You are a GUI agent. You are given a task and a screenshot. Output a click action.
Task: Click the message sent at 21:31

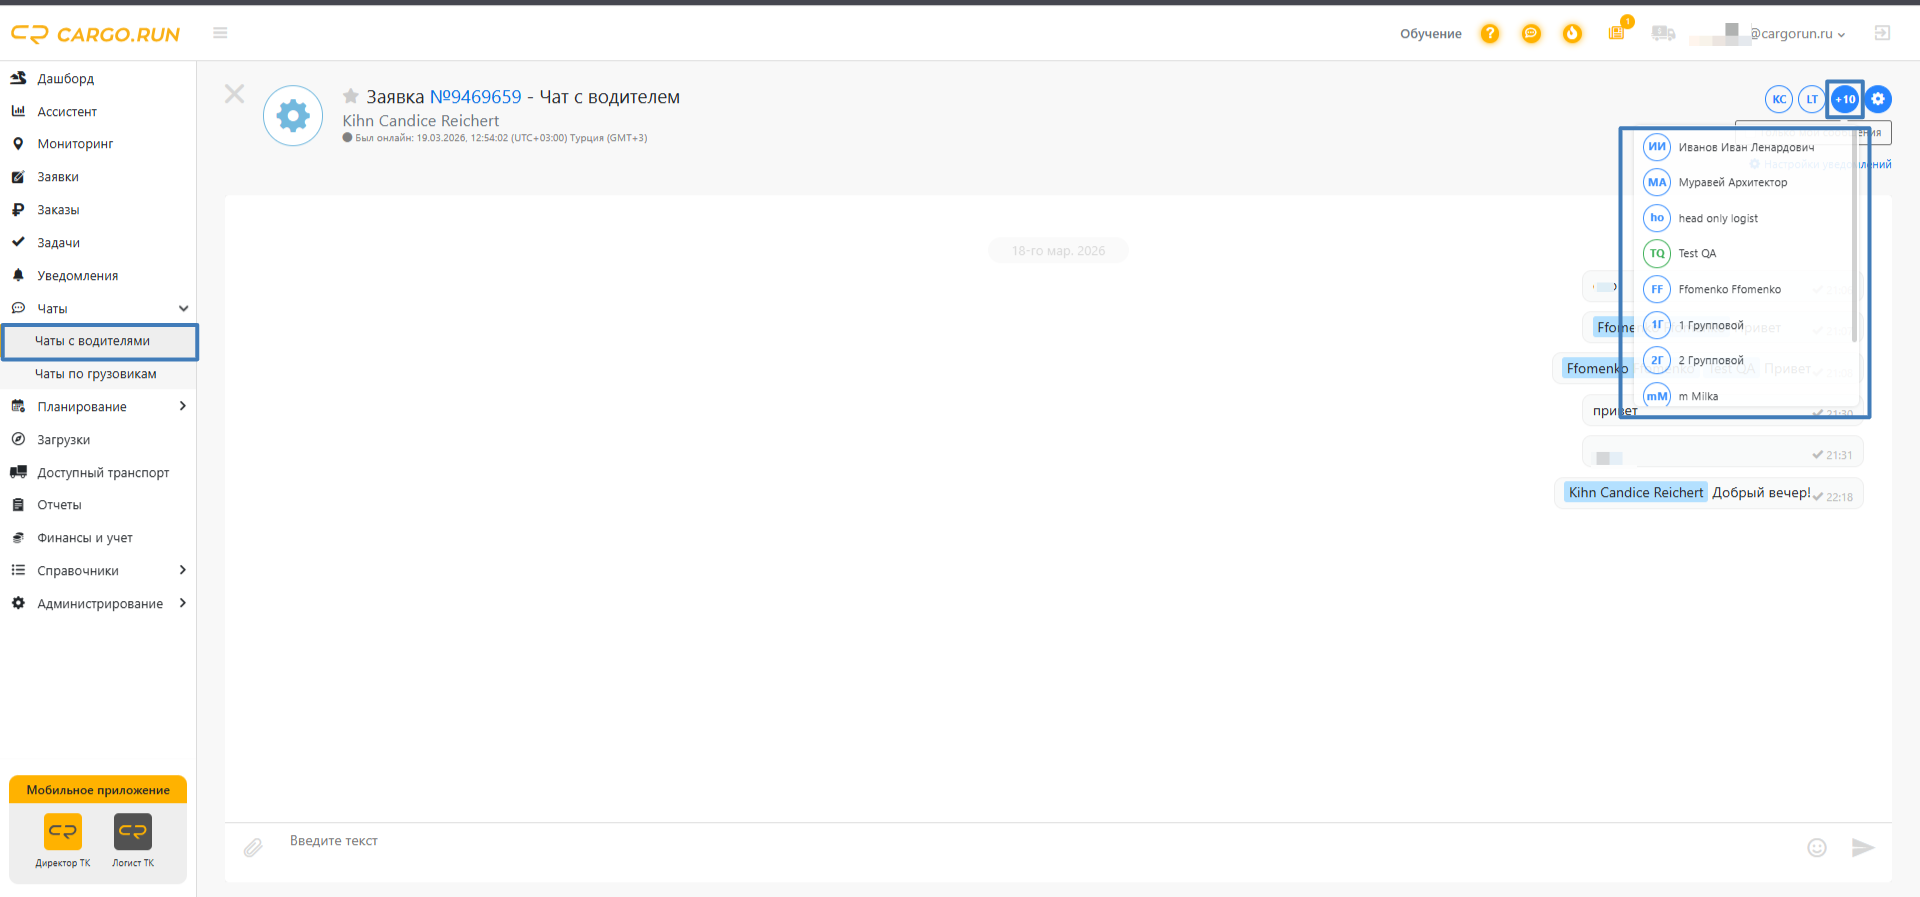[x=1722, y=452]
